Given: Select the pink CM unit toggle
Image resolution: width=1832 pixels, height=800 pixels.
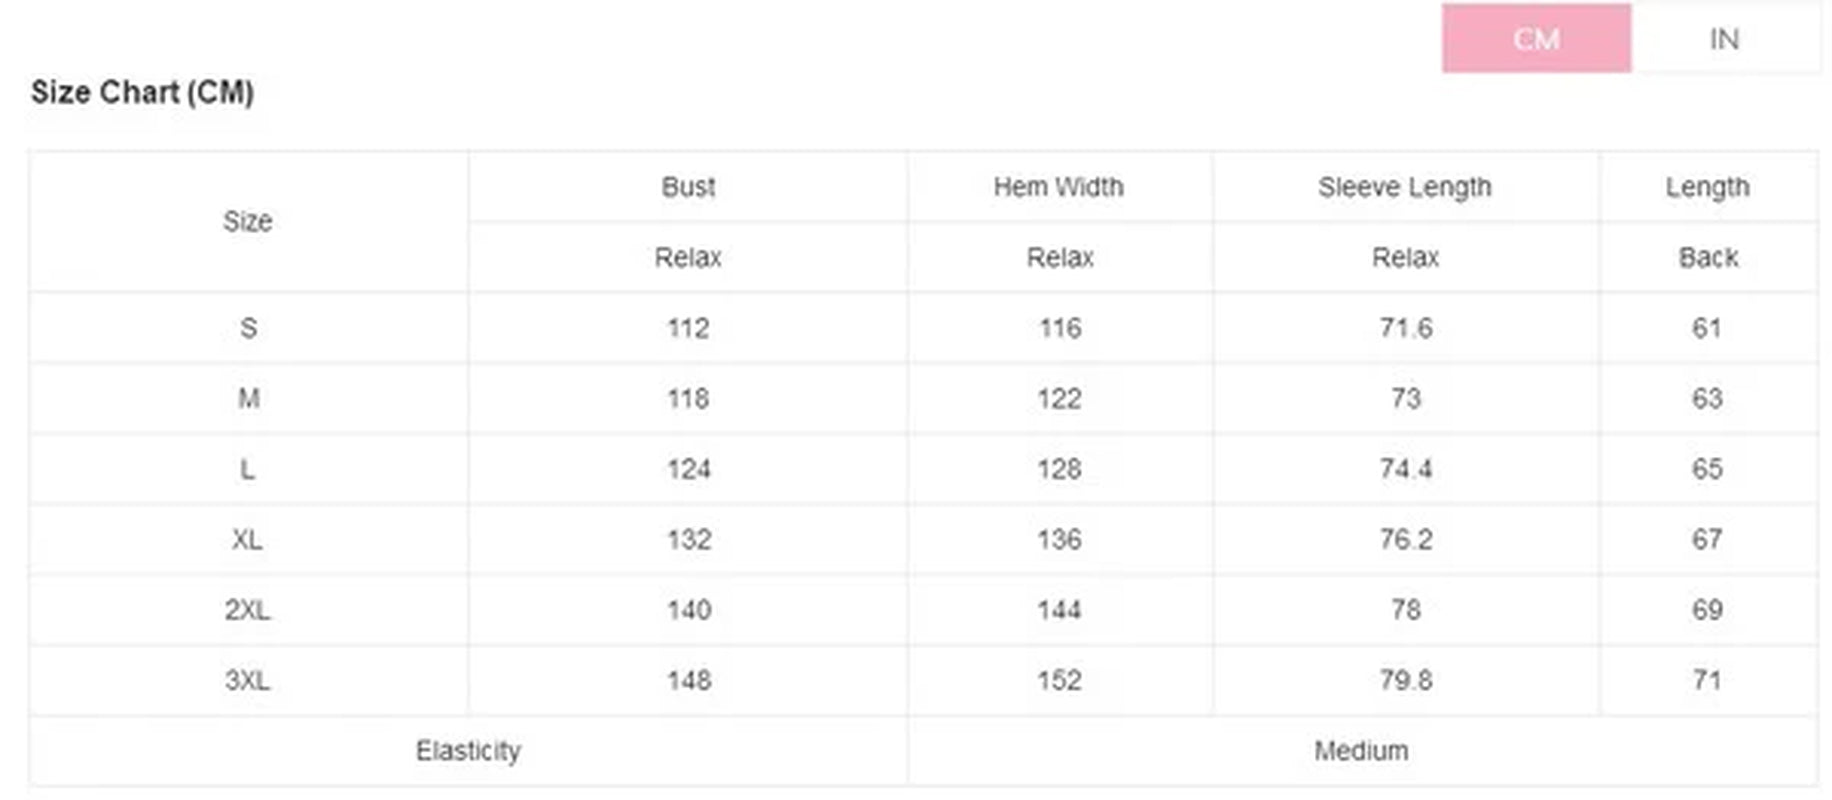Looking at the screenshot, I should click(x=1536, y=39).
